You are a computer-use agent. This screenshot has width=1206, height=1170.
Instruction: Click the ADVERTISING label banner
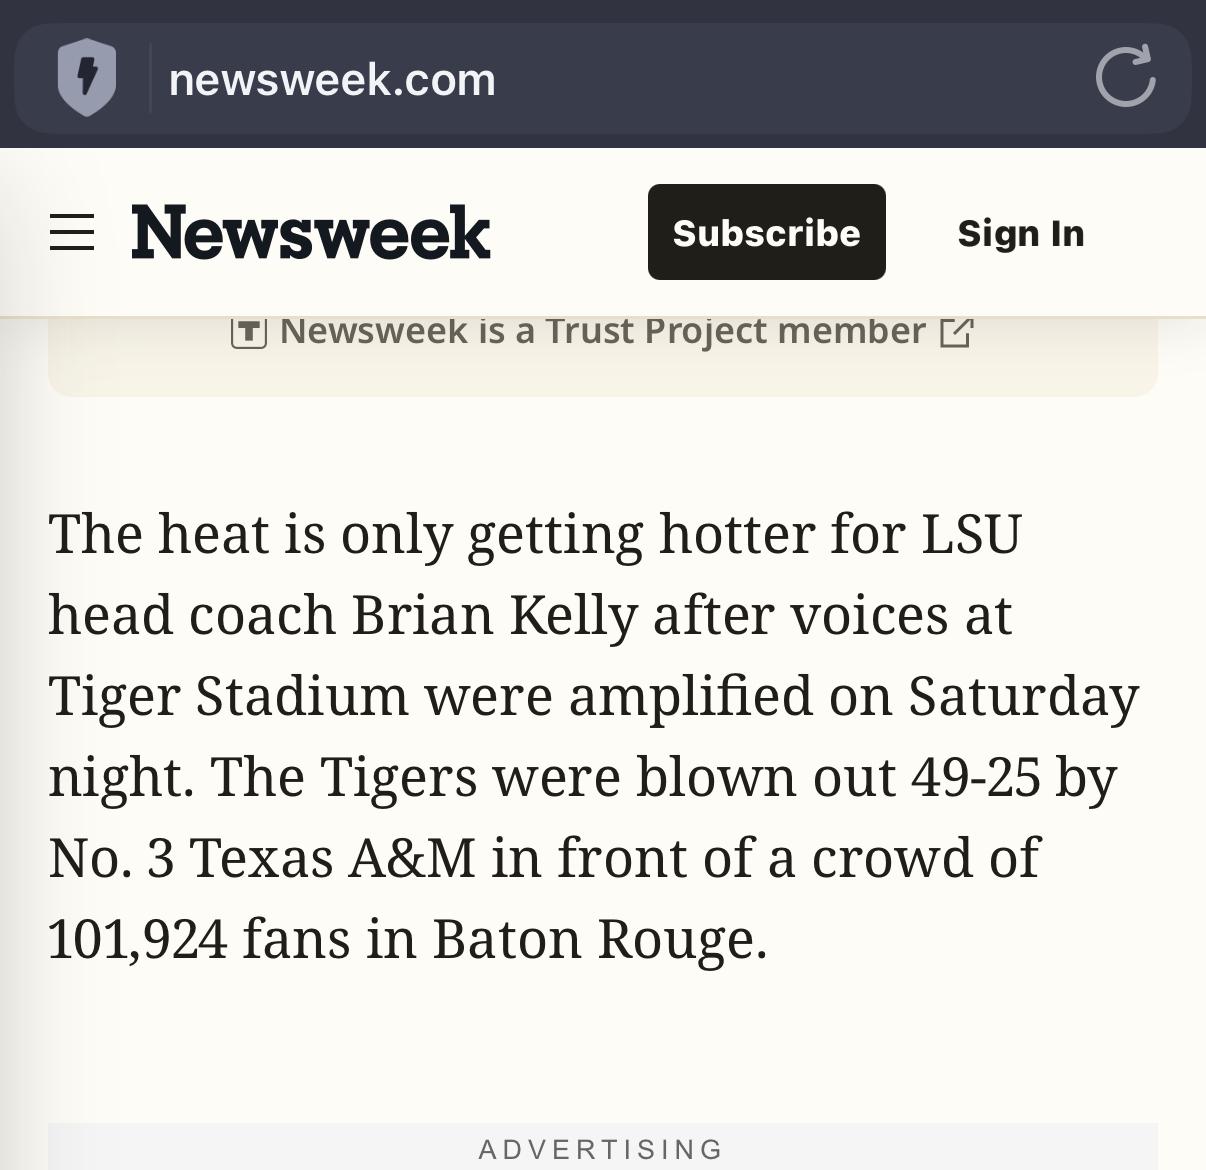click(x=602, y=1148)
